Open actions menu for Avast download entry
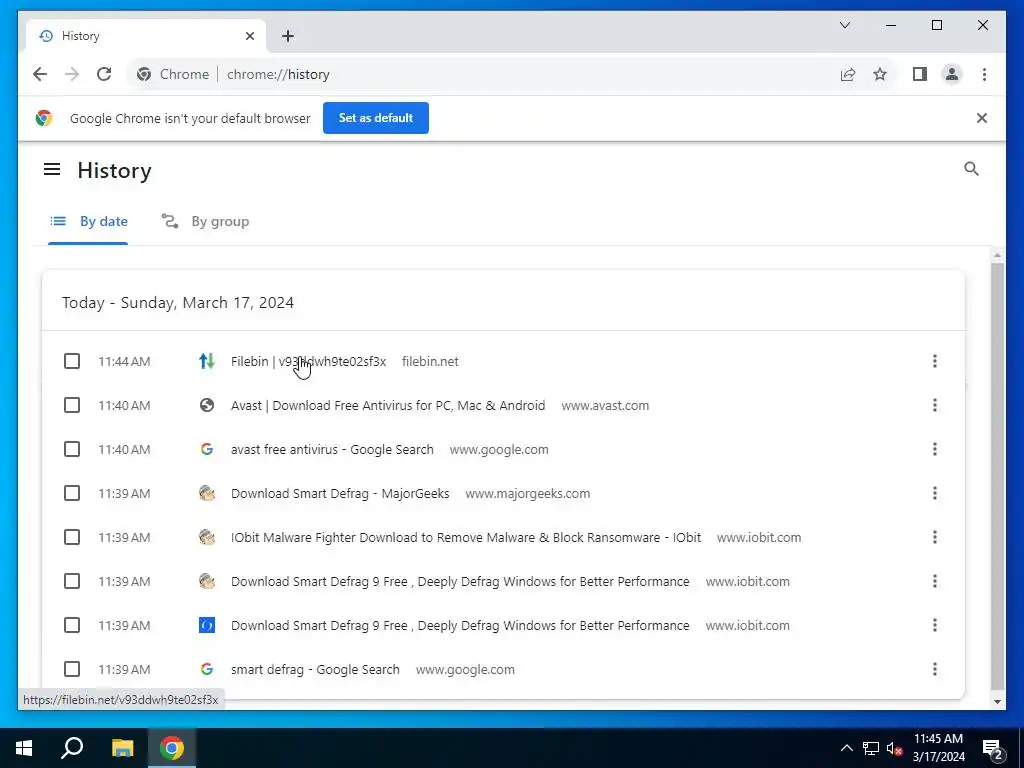The width and height of the screenshot is (1024, 768). tap(935, 406)
